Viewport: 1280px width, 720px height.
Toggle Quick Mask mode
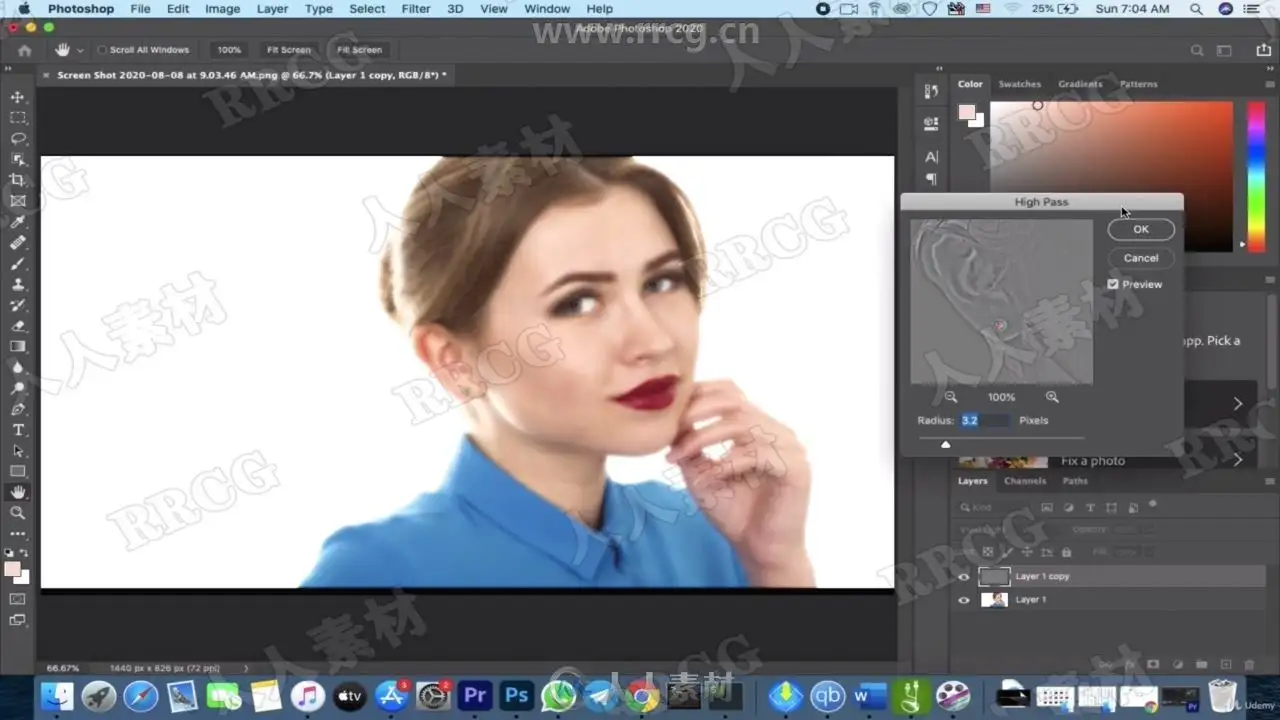point(17,599)
